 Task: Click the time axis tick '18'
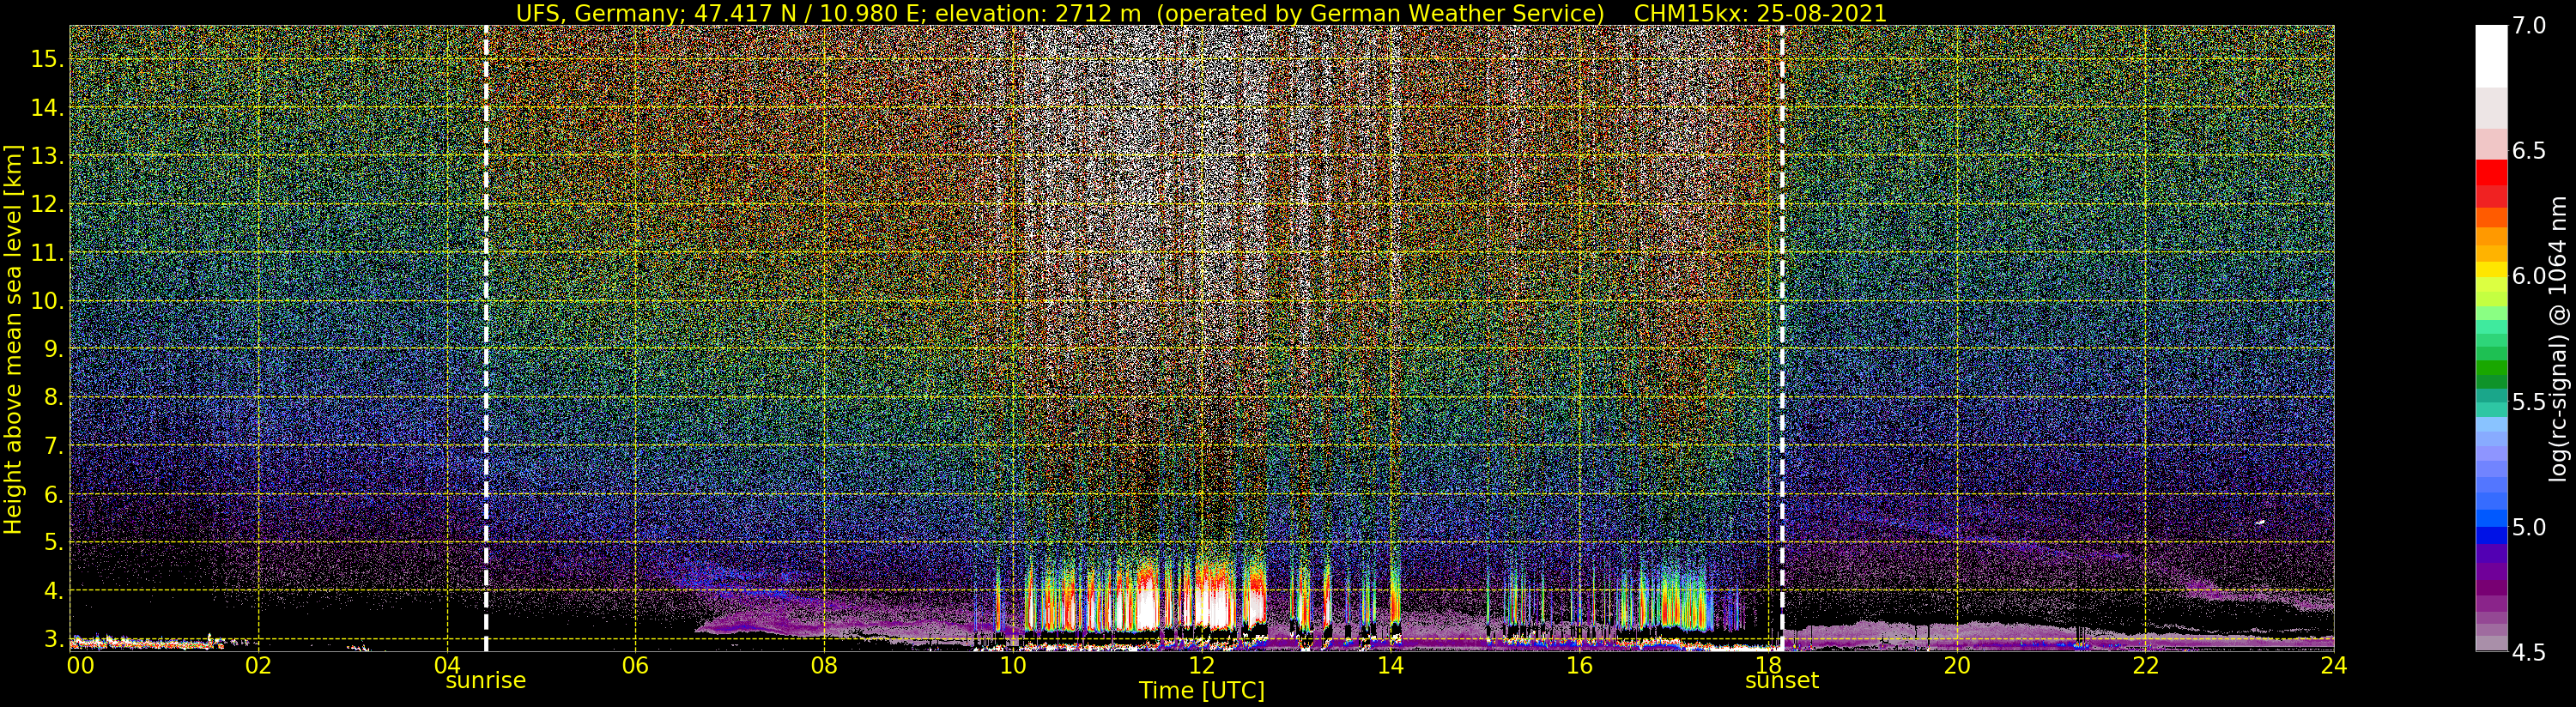pos(1768,665)
